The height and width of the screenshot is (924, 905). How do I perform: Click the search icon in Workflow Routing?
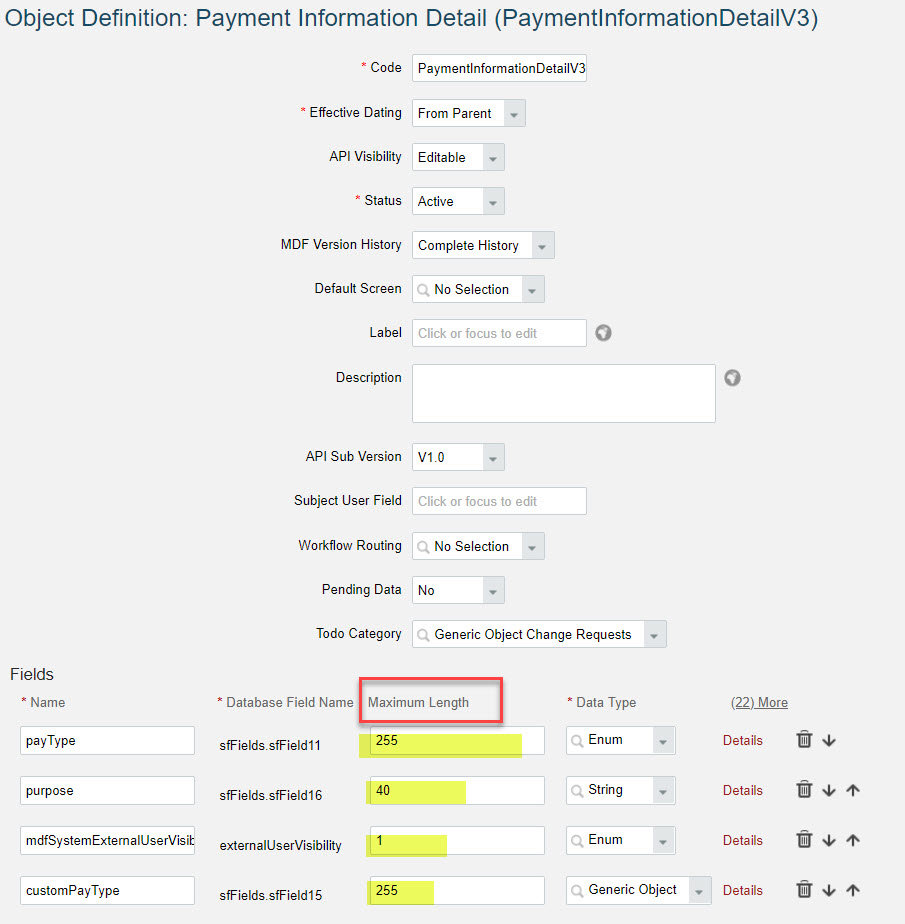(x=423, y=547)
